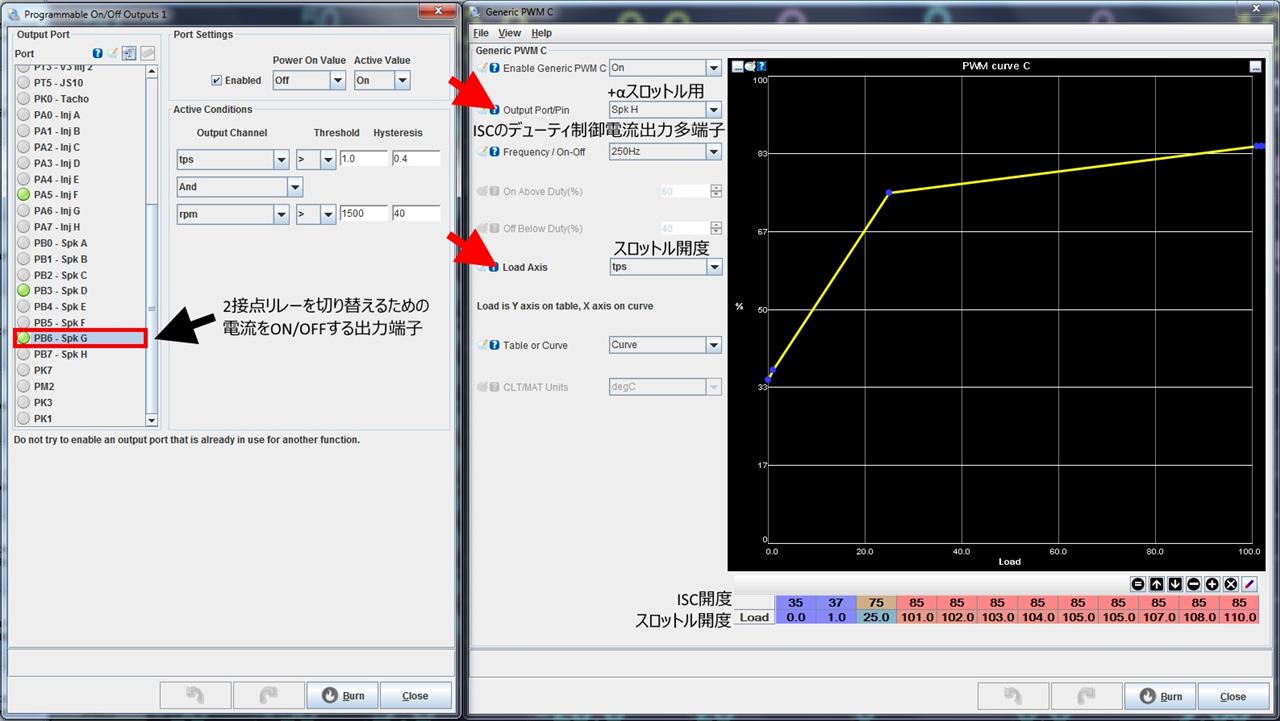The image size is (1280, 721).
Task: Open chart options at top-right of PWM curve C
Action: (1255, 66)
